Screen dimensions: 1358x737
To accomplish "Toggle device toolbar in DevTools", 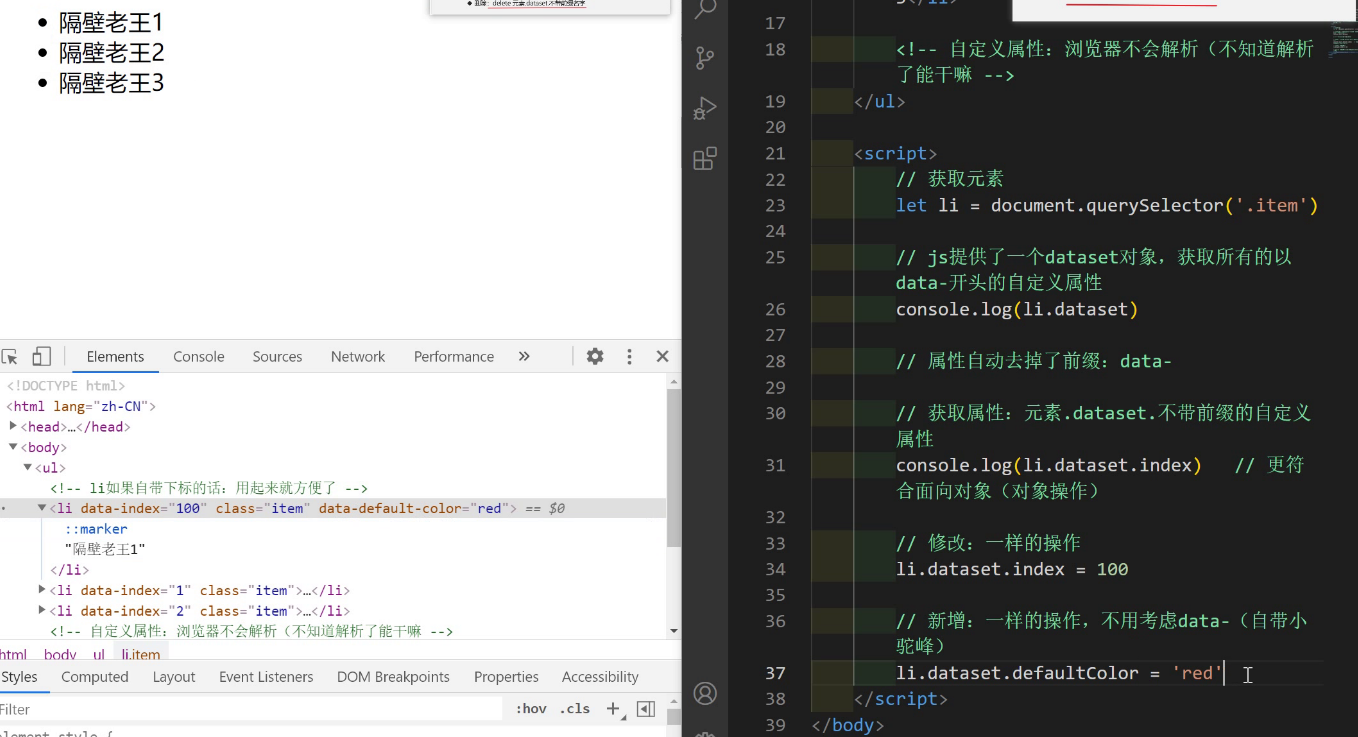I will [x=41, y=357].
